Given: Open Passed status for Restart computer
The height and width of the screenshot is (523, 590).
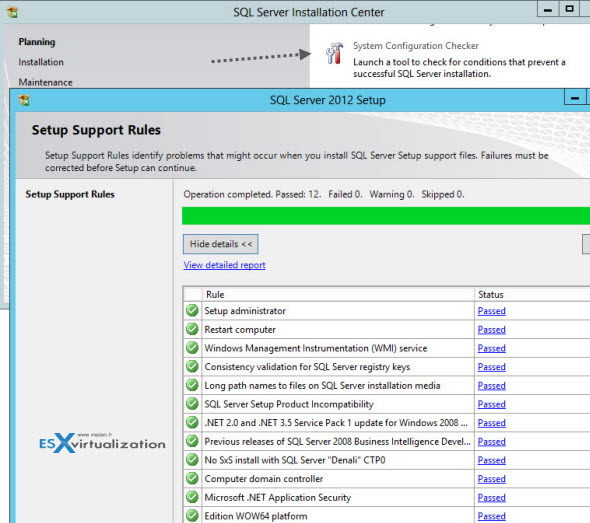Looking at the screenshot, I should [491, 330].
